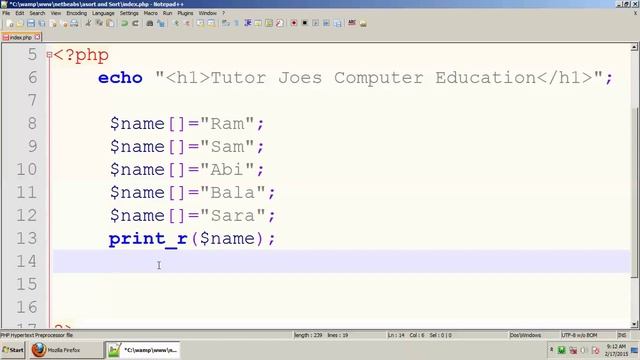Open the ? help menu
The image size is (640, 360).
point(224,13)
